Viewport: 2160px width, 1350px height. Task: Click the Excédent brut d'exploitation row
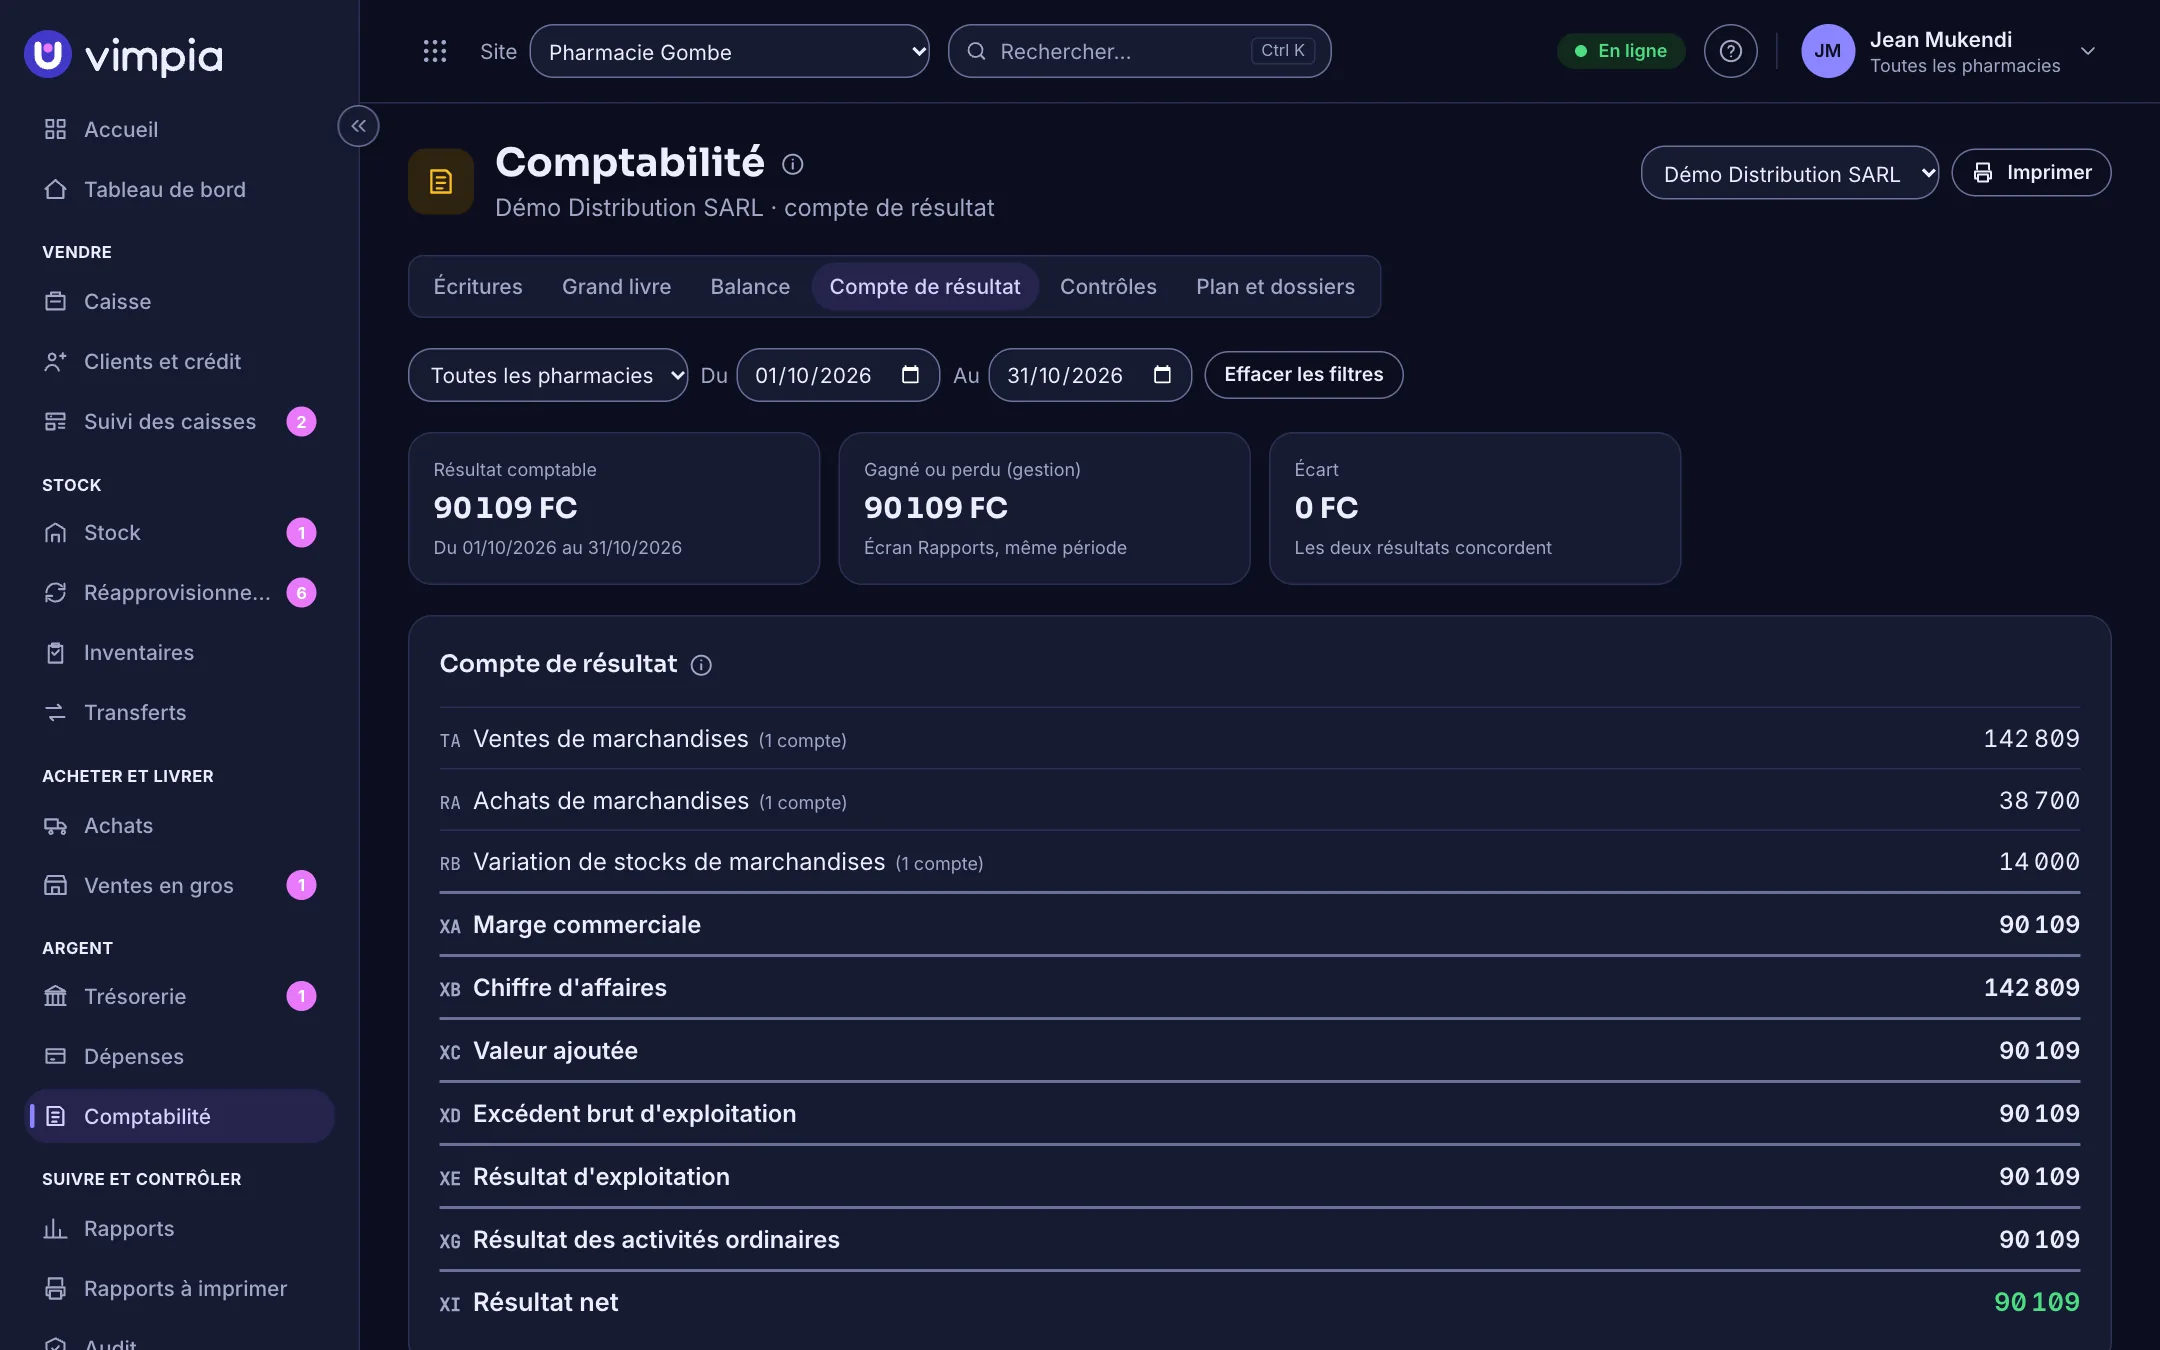point(1260,1114)
